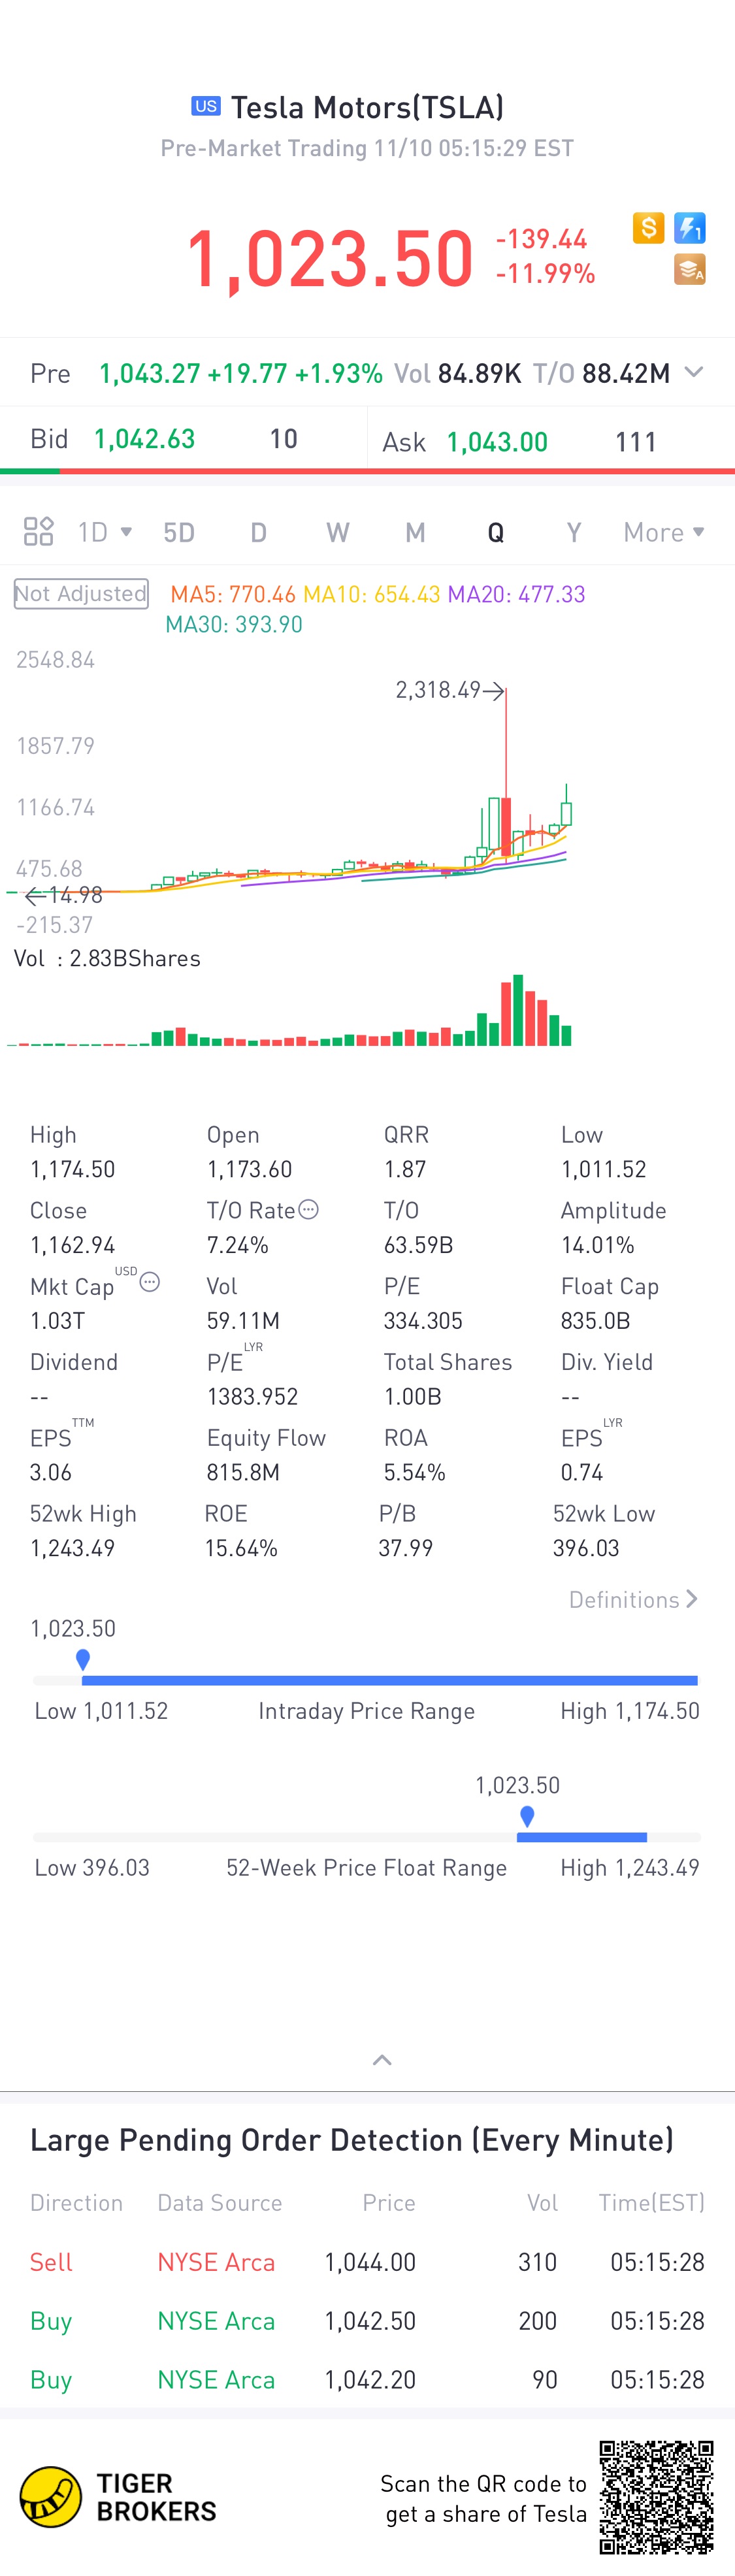Tap the Tiger Brokers logo

tap(118, 2496)
